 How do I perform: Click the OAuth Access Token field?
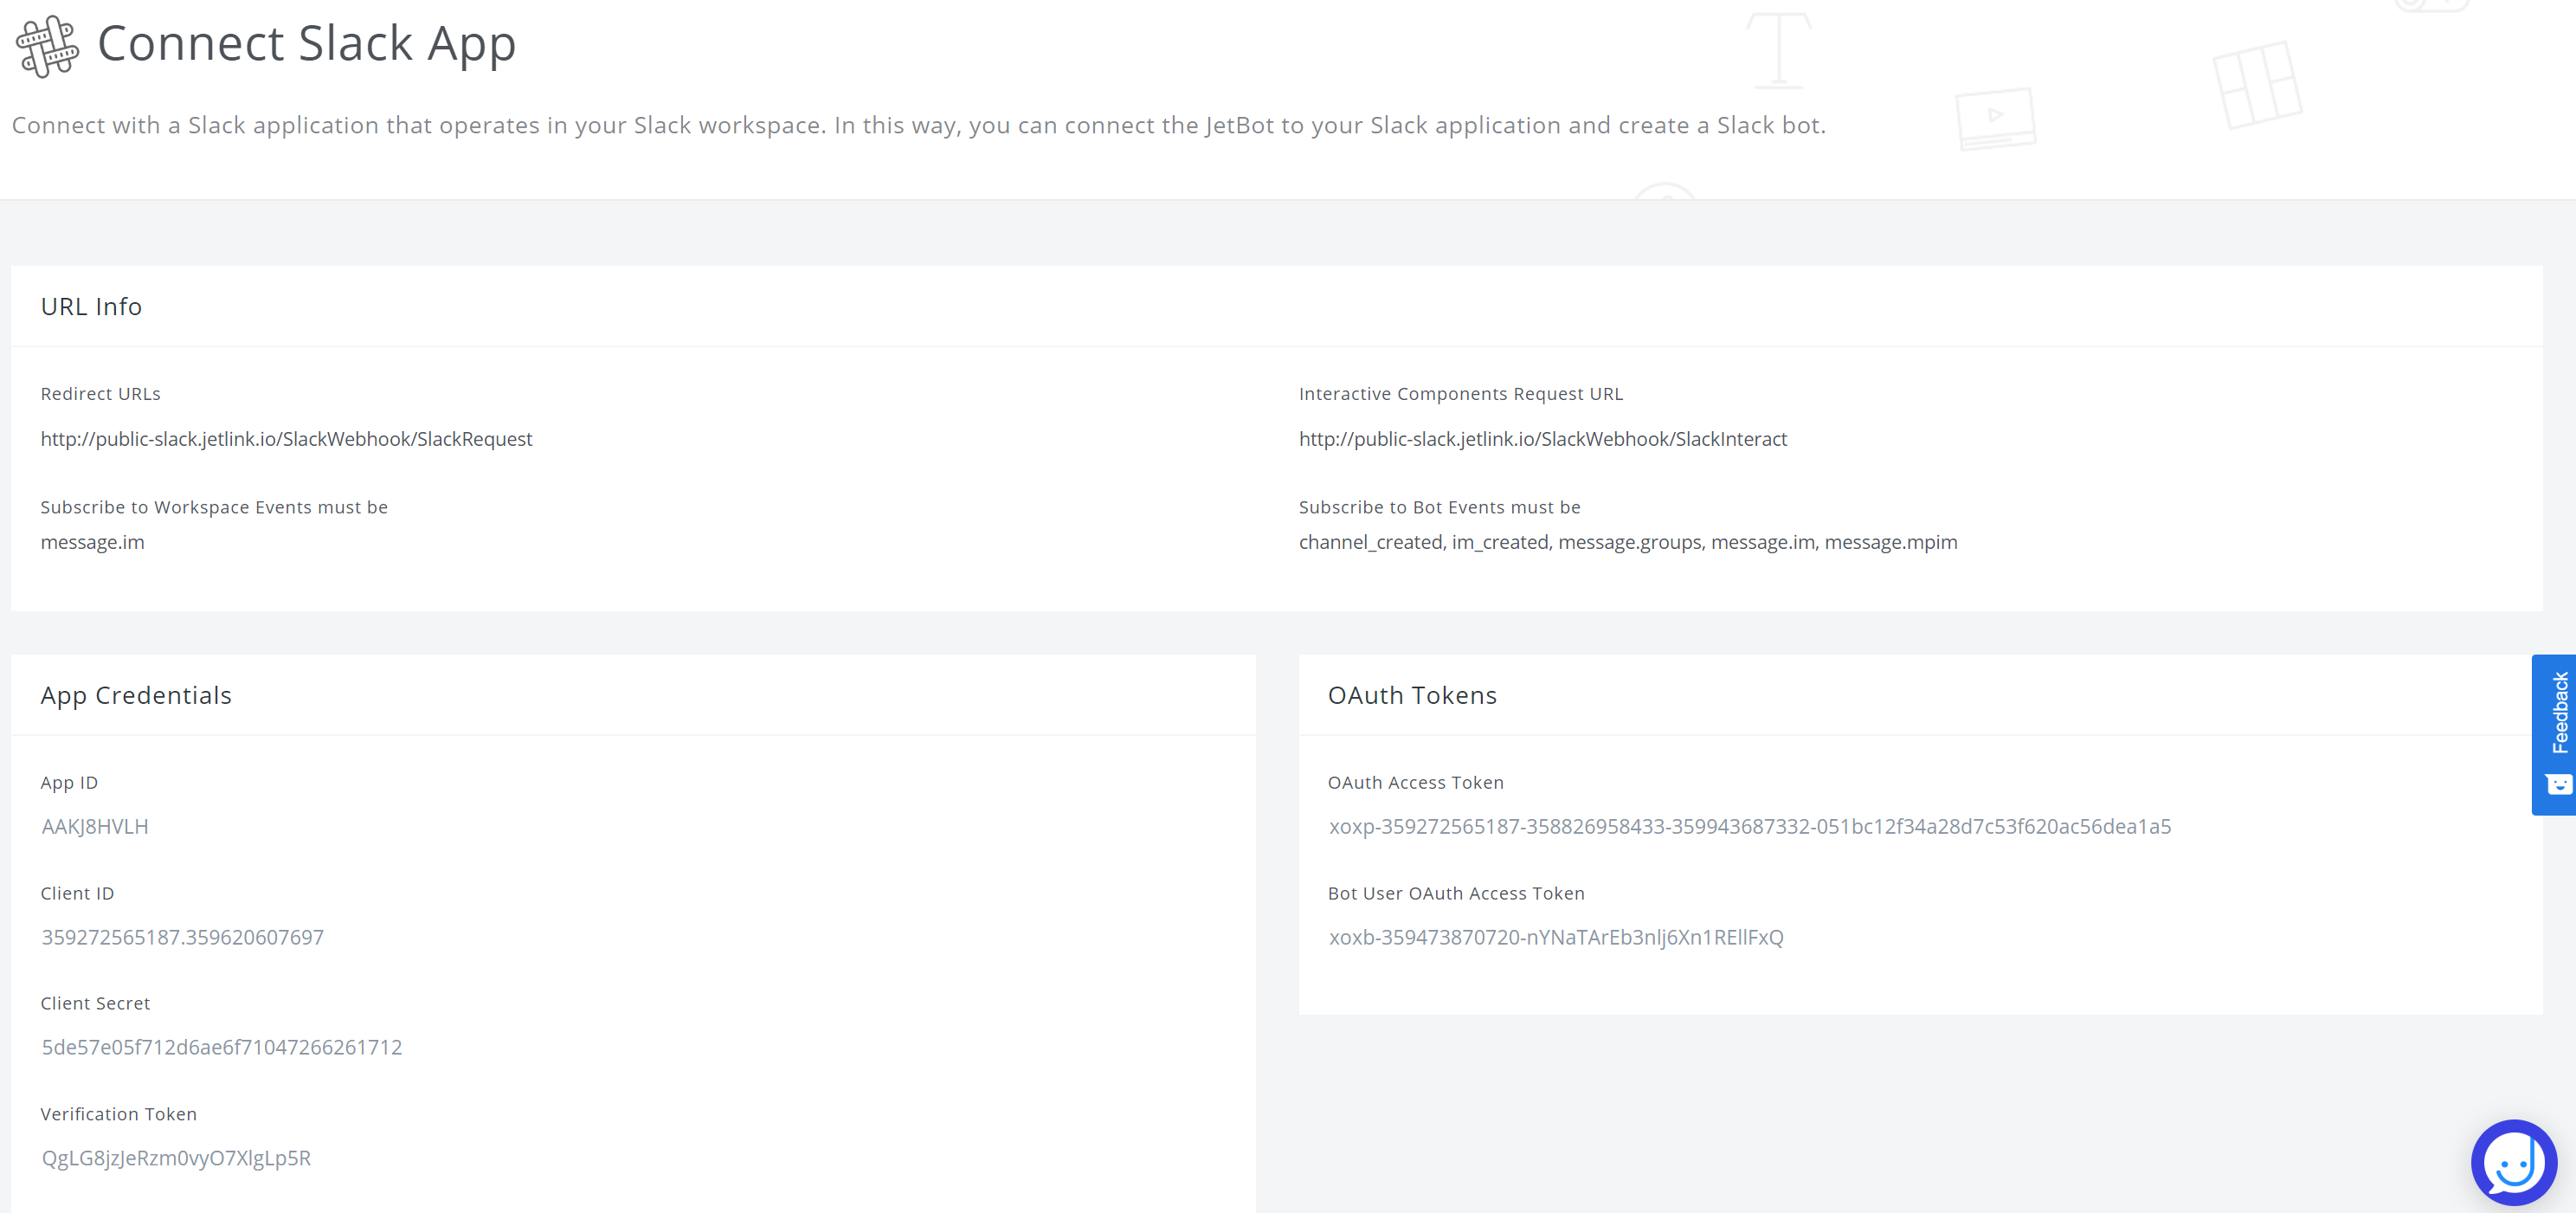click(x=1749, y=826)
